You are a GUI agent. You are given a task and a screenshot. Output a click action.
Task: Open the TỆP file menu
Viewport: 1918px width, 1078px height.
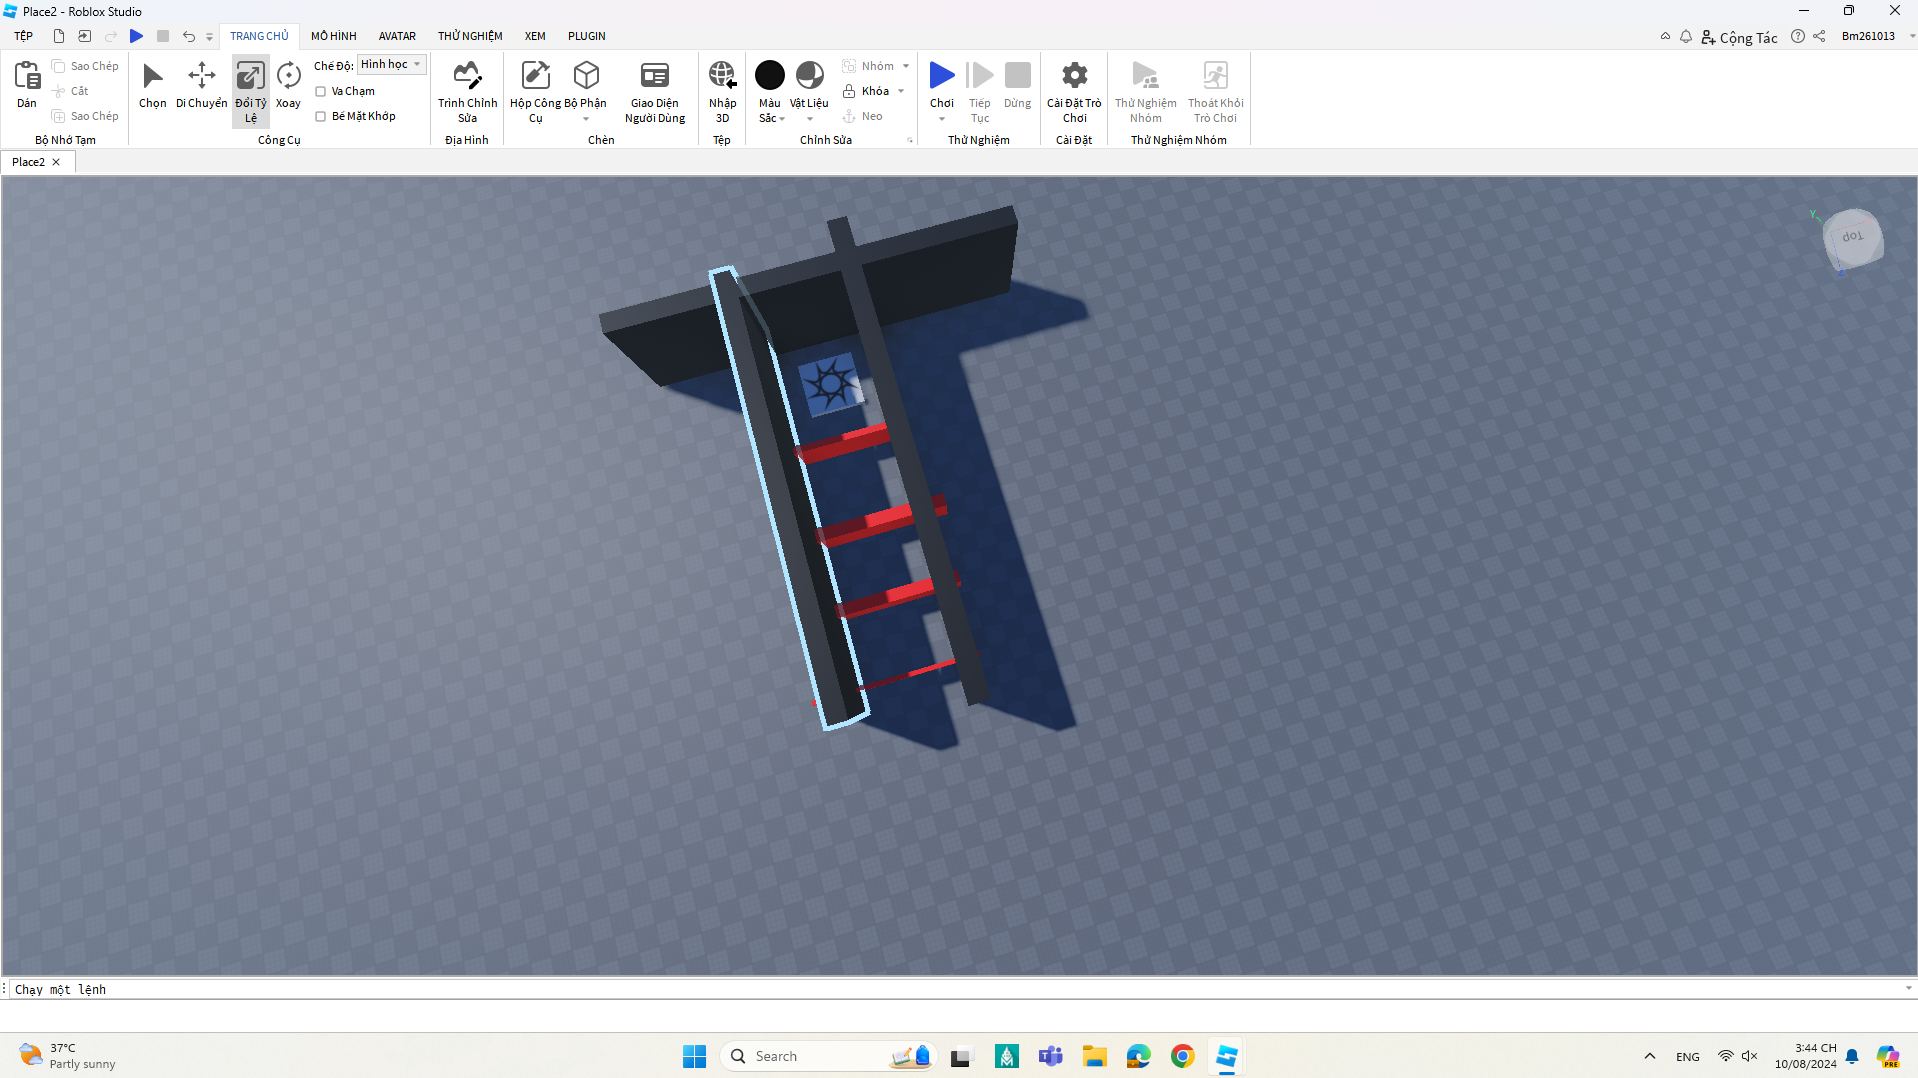23,36
